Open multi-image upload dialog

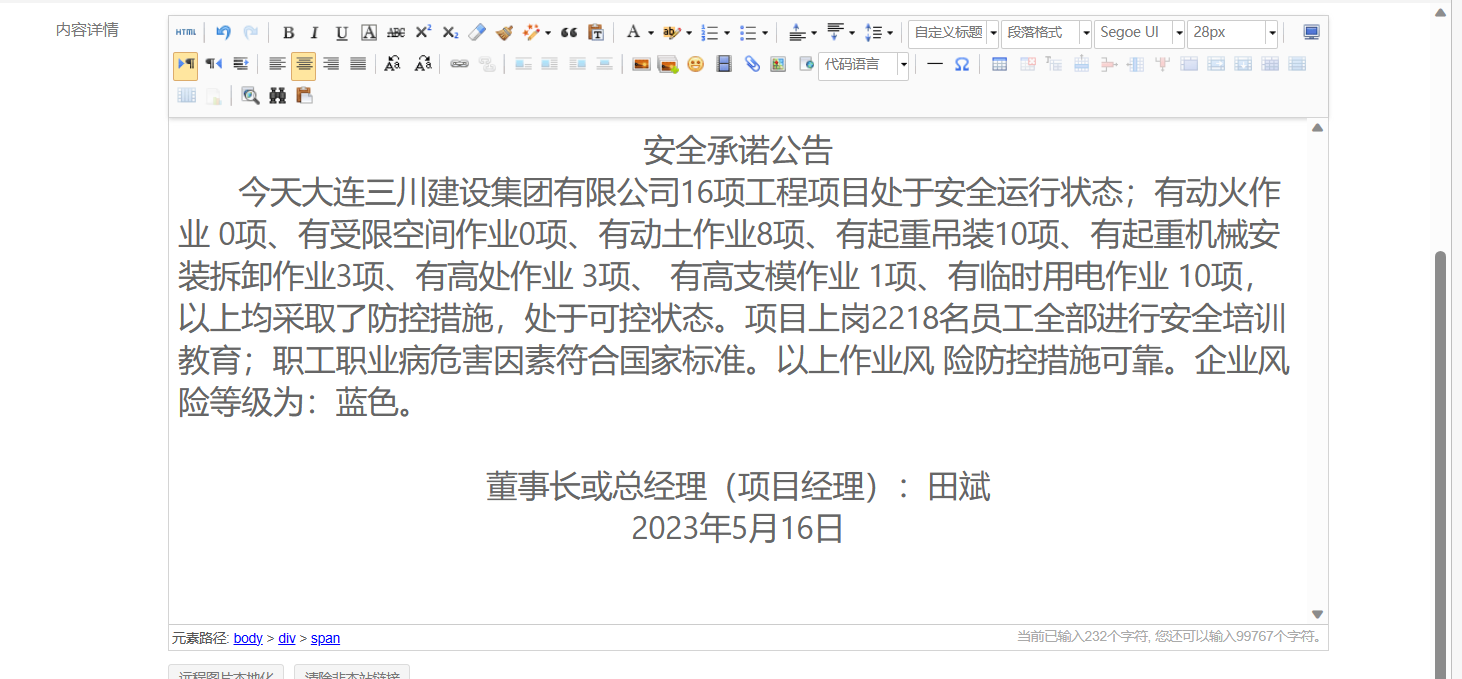pos(668,64)
